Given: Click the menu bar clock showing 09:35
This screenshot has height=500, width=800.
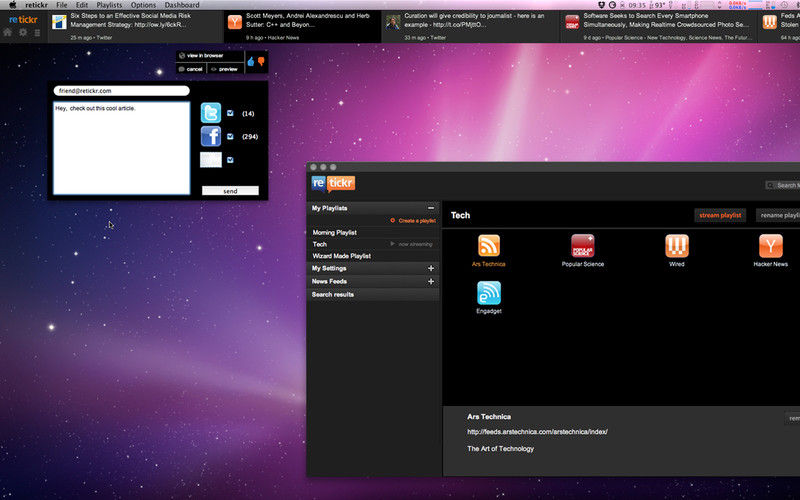Looking at the screenshot, I should 636,5.
